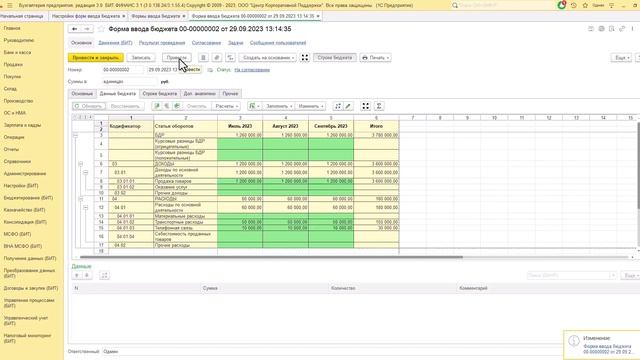This screenshot has width=640, height=360.
Task: Click the calendar icon next to date field
Action: (210, 70)
